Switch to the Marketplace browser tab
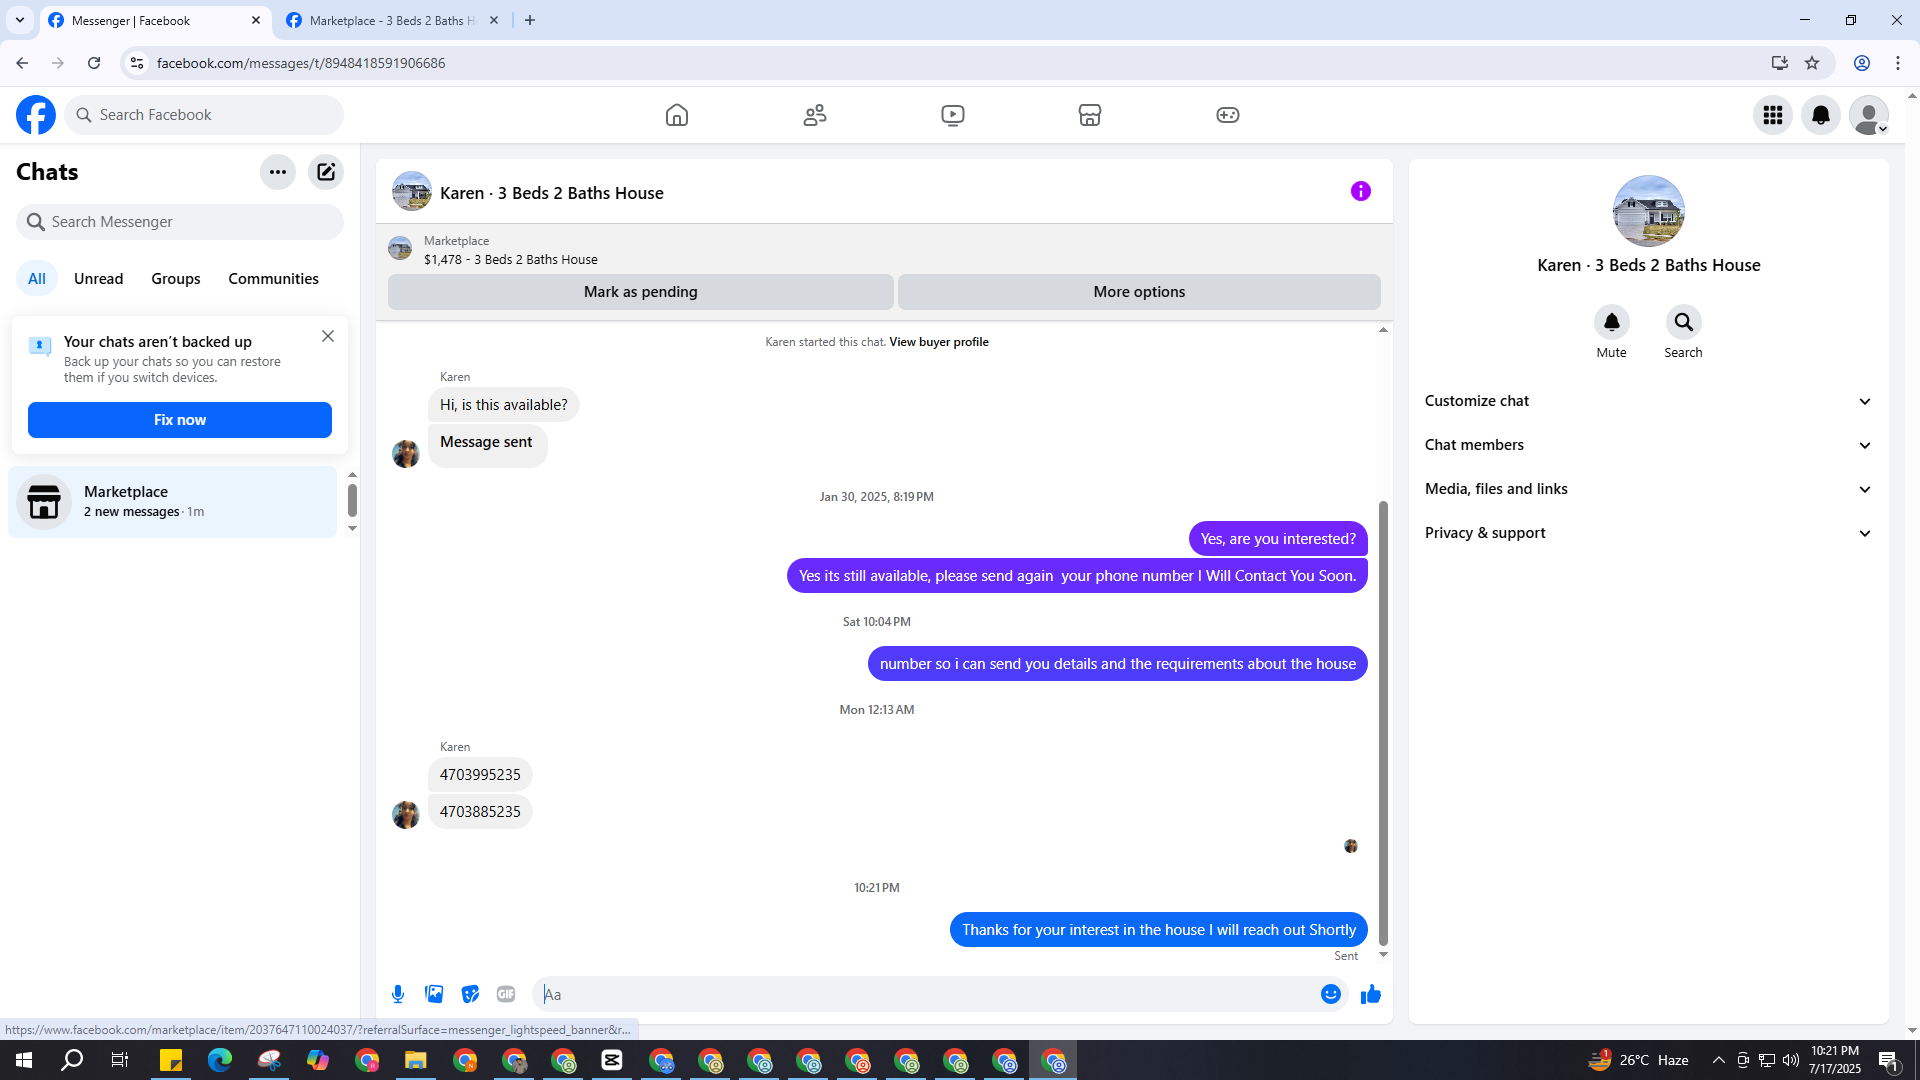 392,20
